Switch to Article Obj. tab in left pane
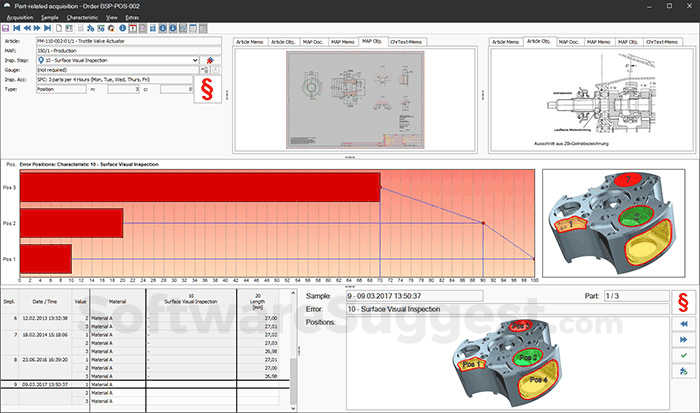Screen dimensions: 700x413 283,42
